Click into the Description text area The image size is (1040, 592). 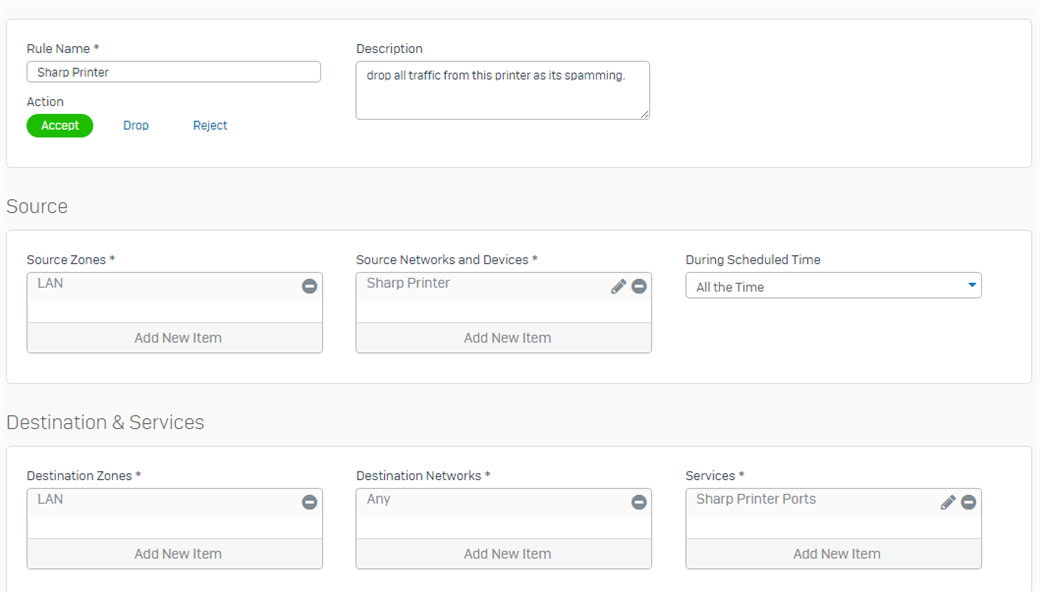tap(503, 91)
